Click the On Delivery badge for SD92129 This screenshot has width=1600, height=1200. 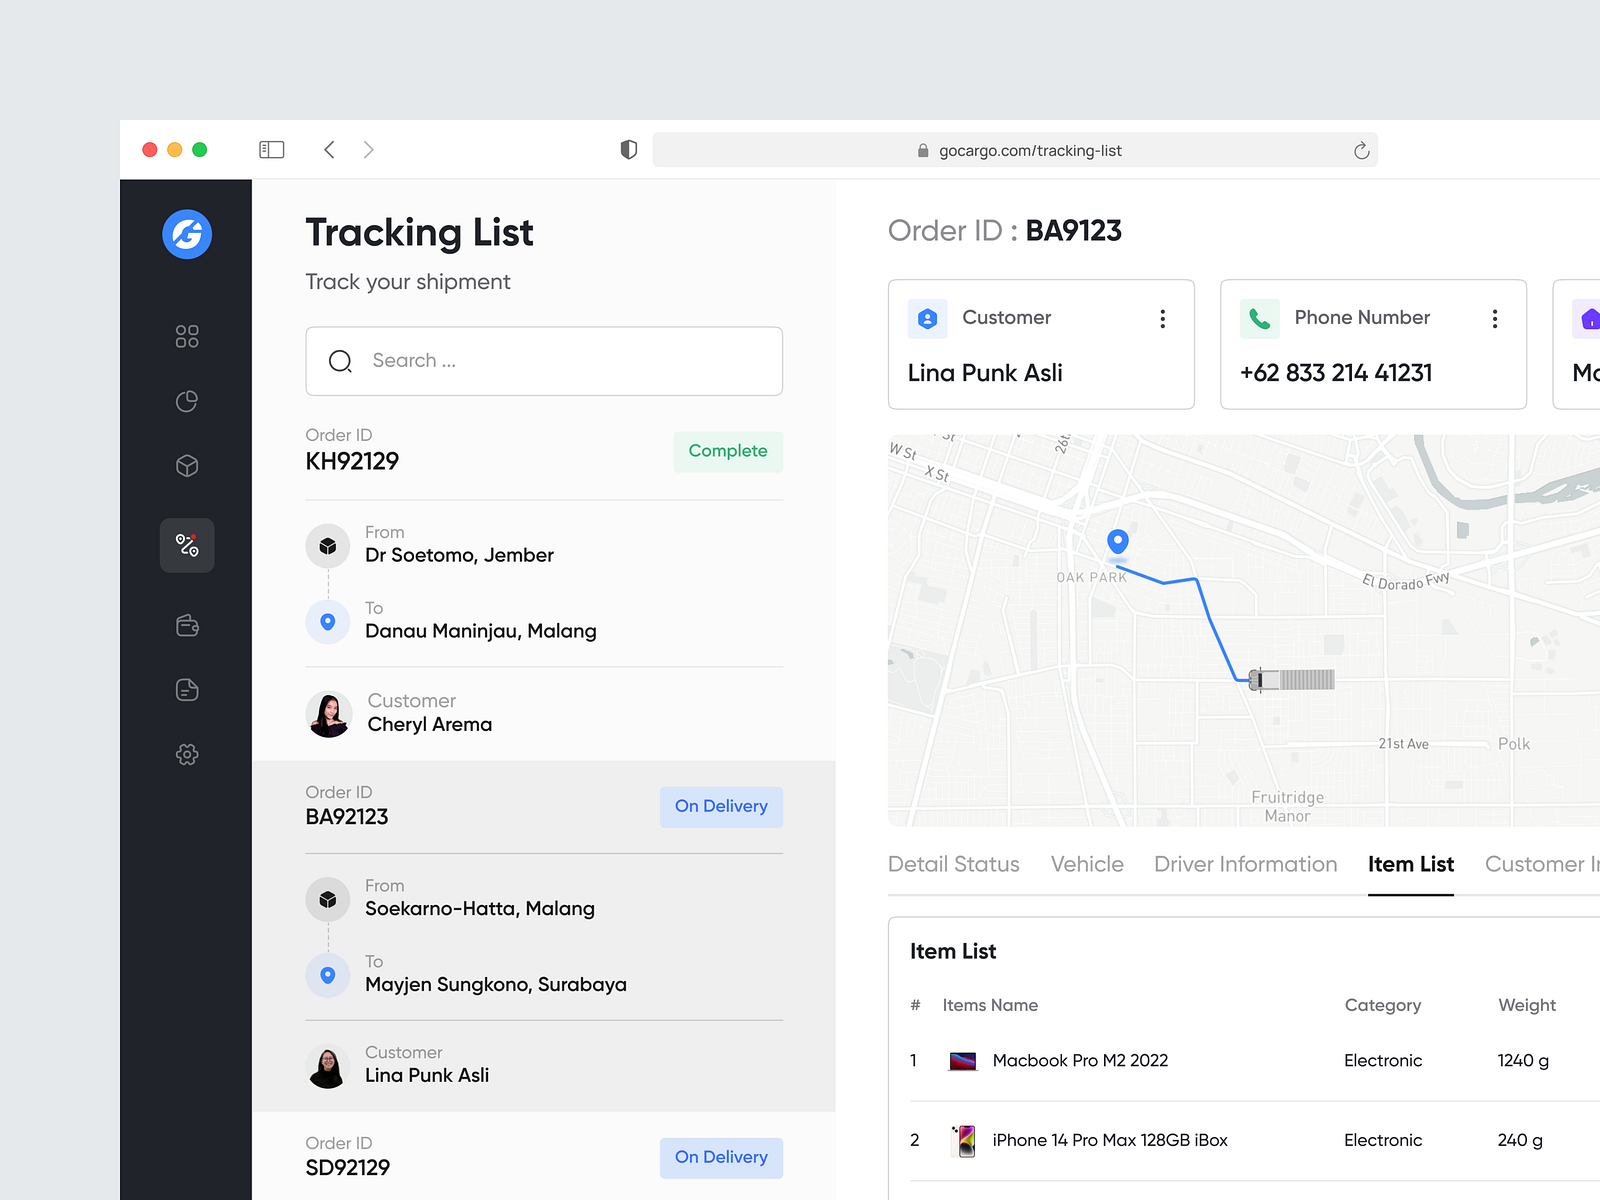(721, 1157)
